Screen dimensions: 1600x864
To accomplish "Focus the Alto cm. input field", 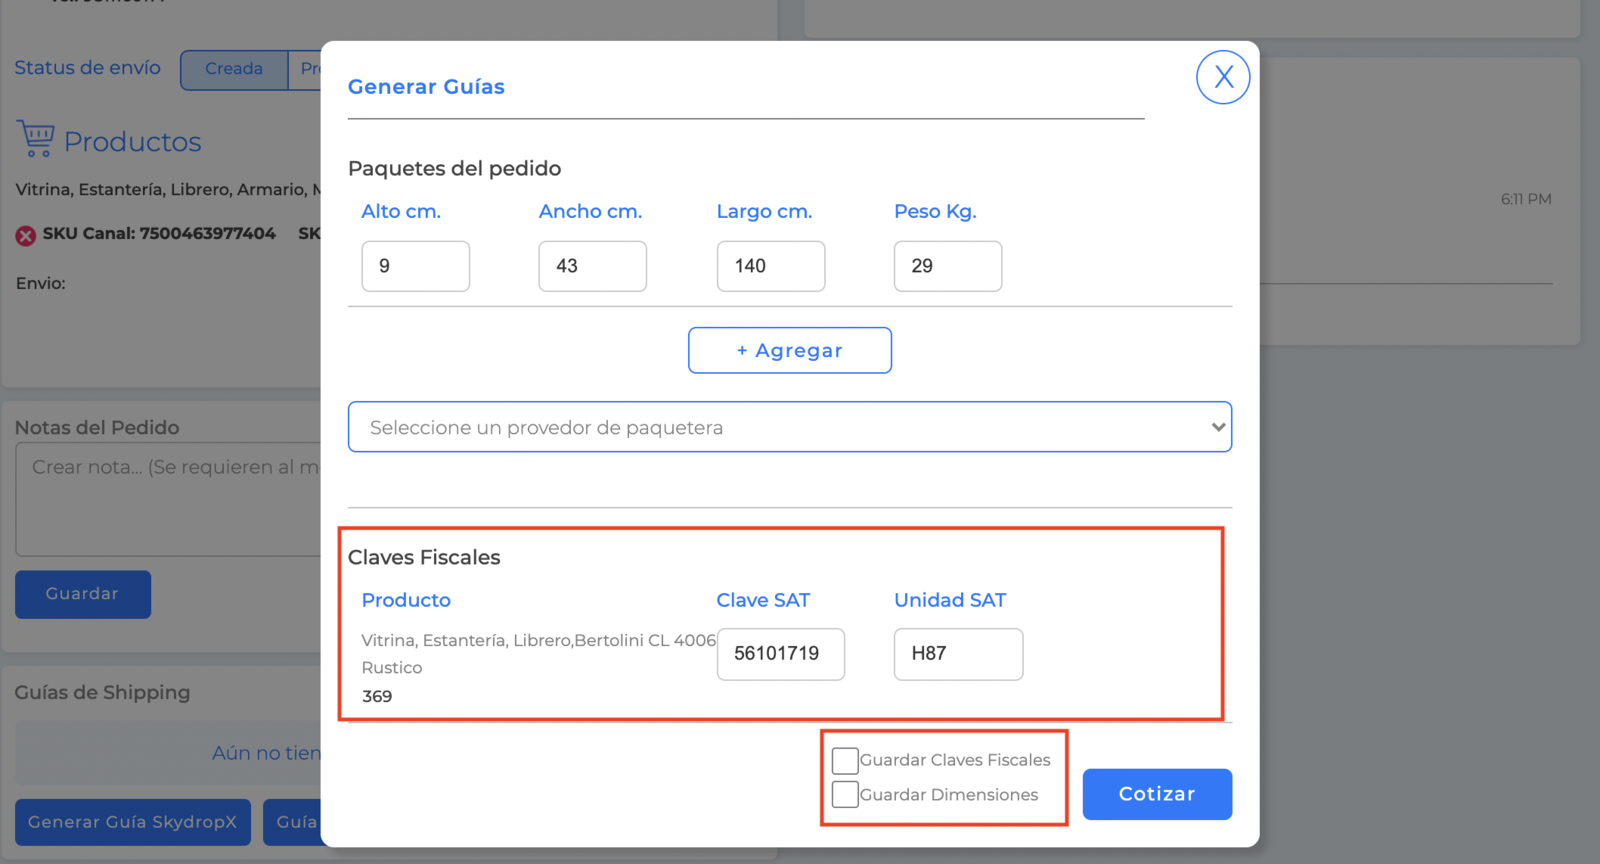I will 416,266.
